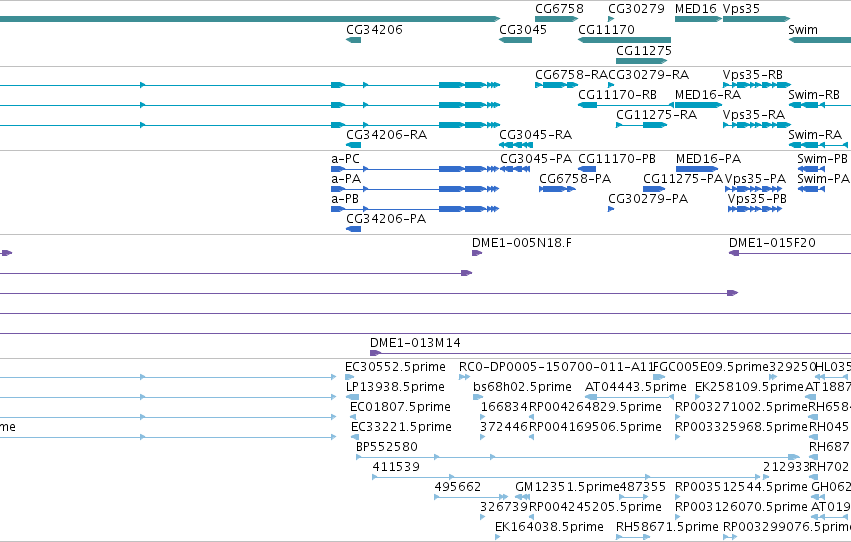This screenshot has height=542, width=851.
Task: Select transcript CG30279-RA
Action: click(x=611, y=85)
